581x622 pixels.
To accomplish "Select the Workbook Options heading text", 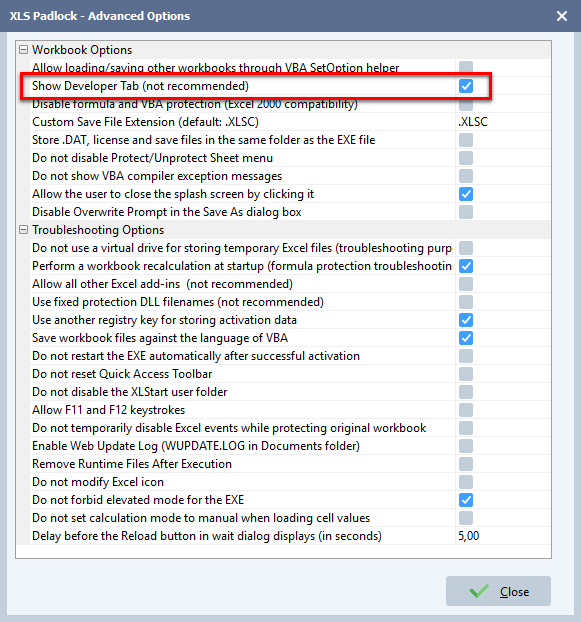I will tap(82, 50).
